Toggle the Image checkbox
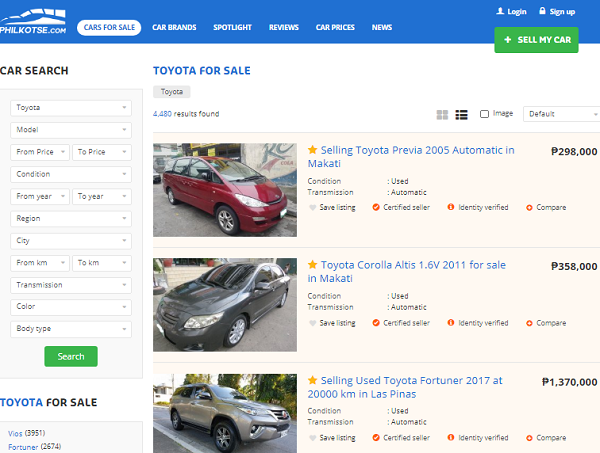Viewport: 600px width, 453px height. (x=484, y=114)
